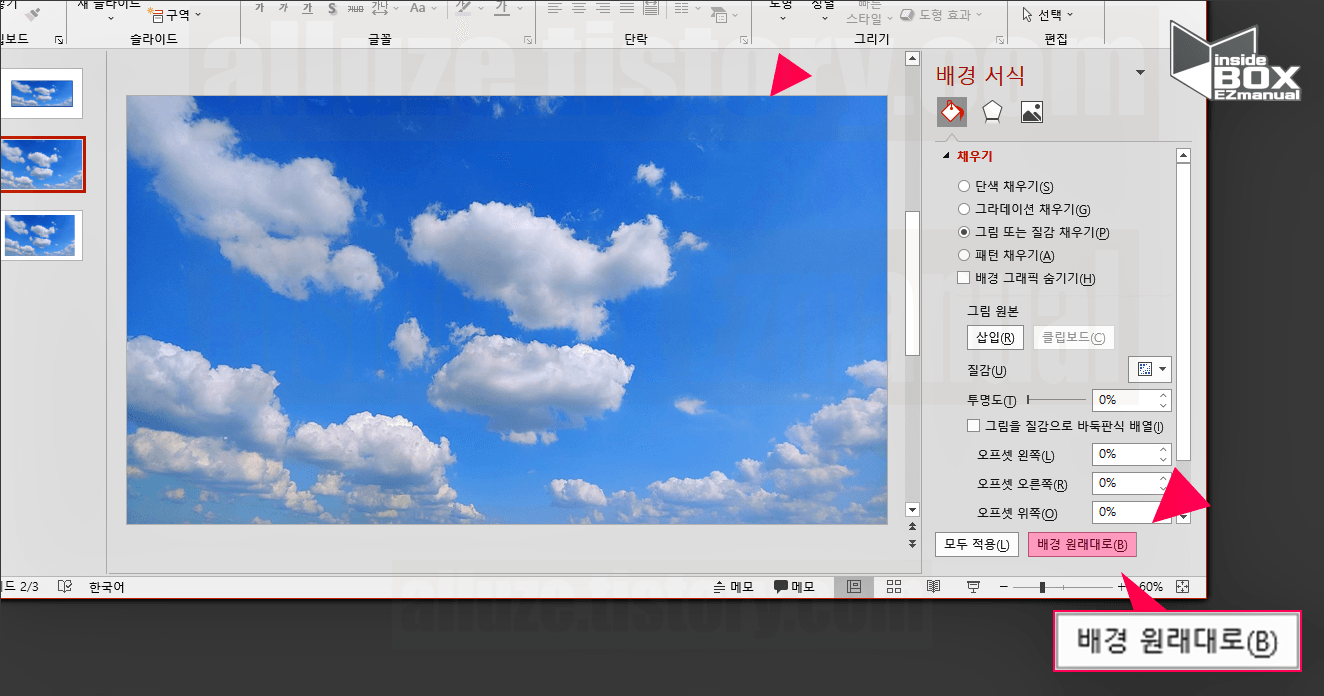The height and width of the screenshot is (696, 1324).
Task: Select the second slide thumbnail
Action: coord(42,165)
